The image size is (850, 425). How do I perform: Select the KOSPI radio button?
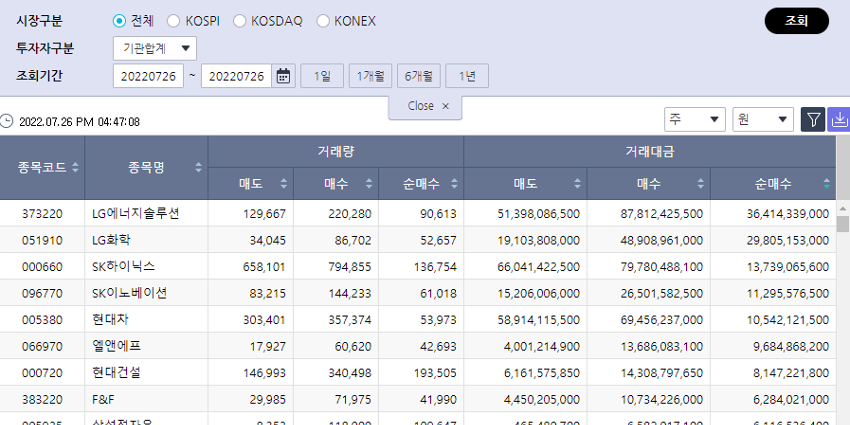coord(174,21)
